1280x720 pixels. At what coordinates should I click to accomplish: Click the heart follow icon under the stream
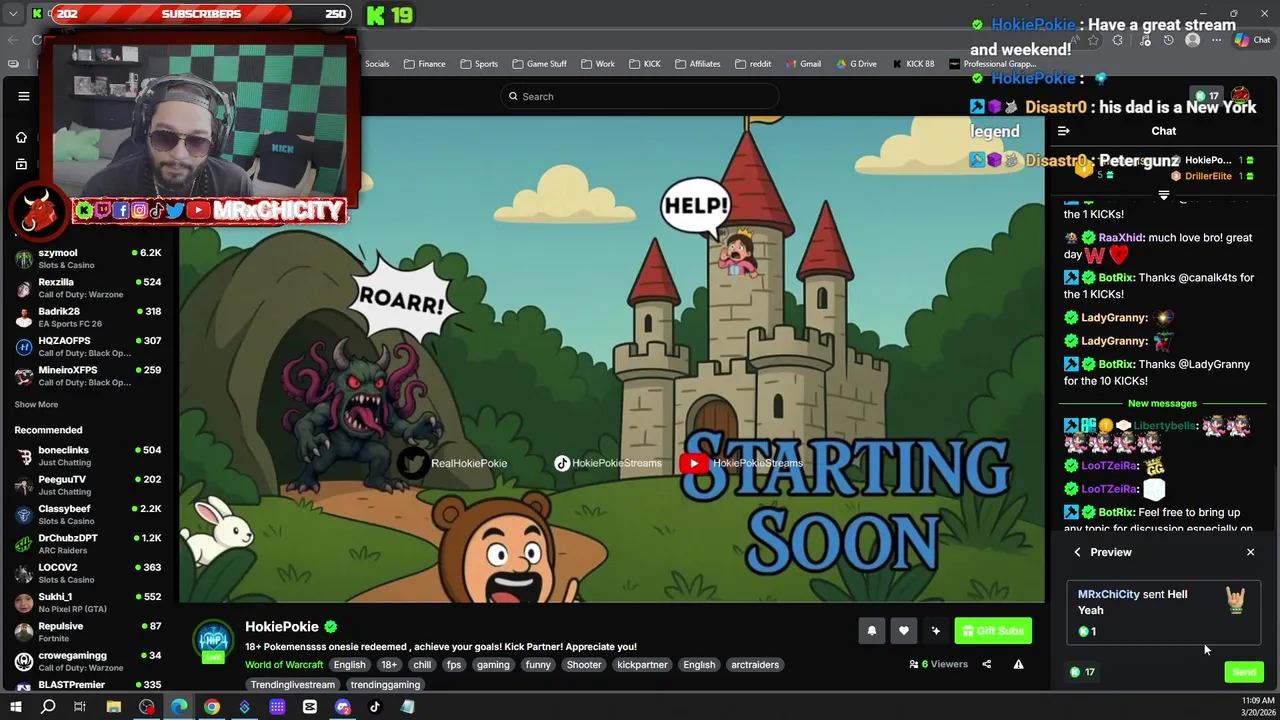pyautogui.click(x=903, y=631)
